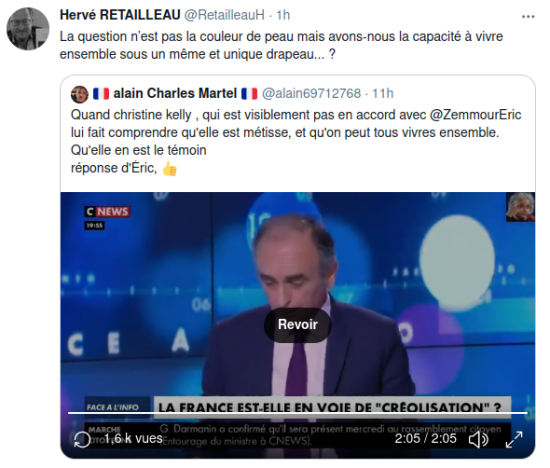Click the 11h quoted tweet timestamp

pos(383,94)
